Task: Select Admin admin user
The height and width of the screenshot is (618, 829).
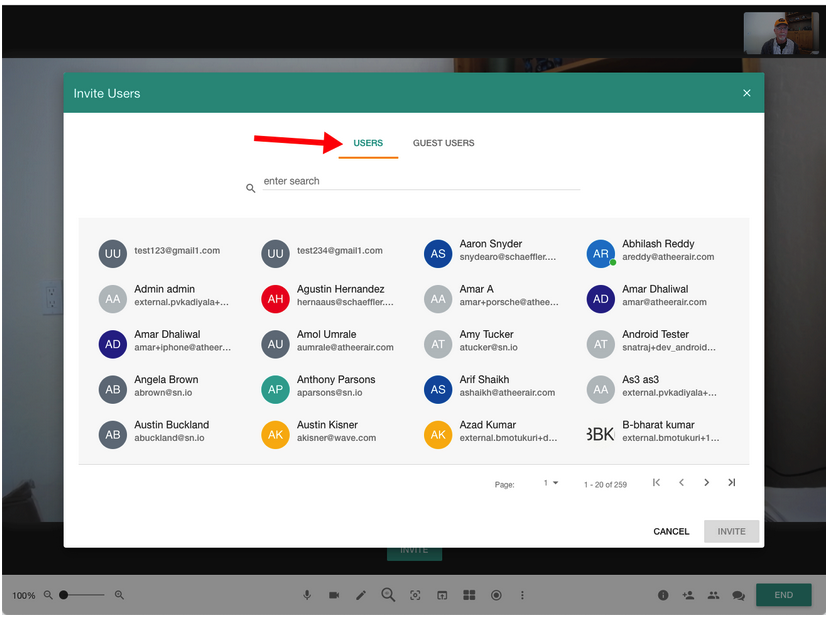Action: coord(165,299)
